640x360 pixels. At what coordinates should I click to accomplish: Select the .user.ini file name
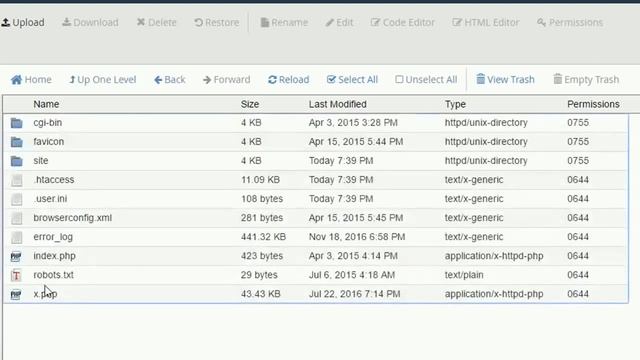pos(50,199)
